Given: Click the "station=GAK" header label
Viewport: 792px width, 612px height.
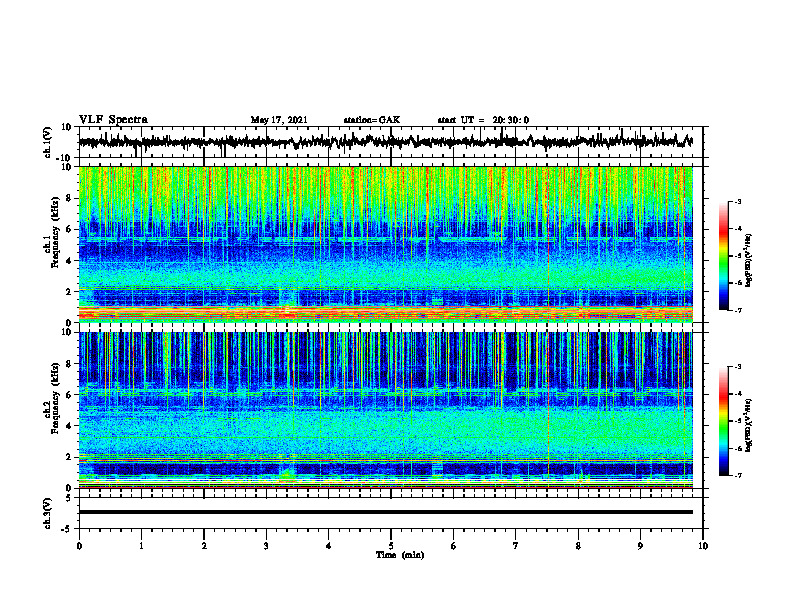Looking at the screenshot, I should [x=372, y=120].
